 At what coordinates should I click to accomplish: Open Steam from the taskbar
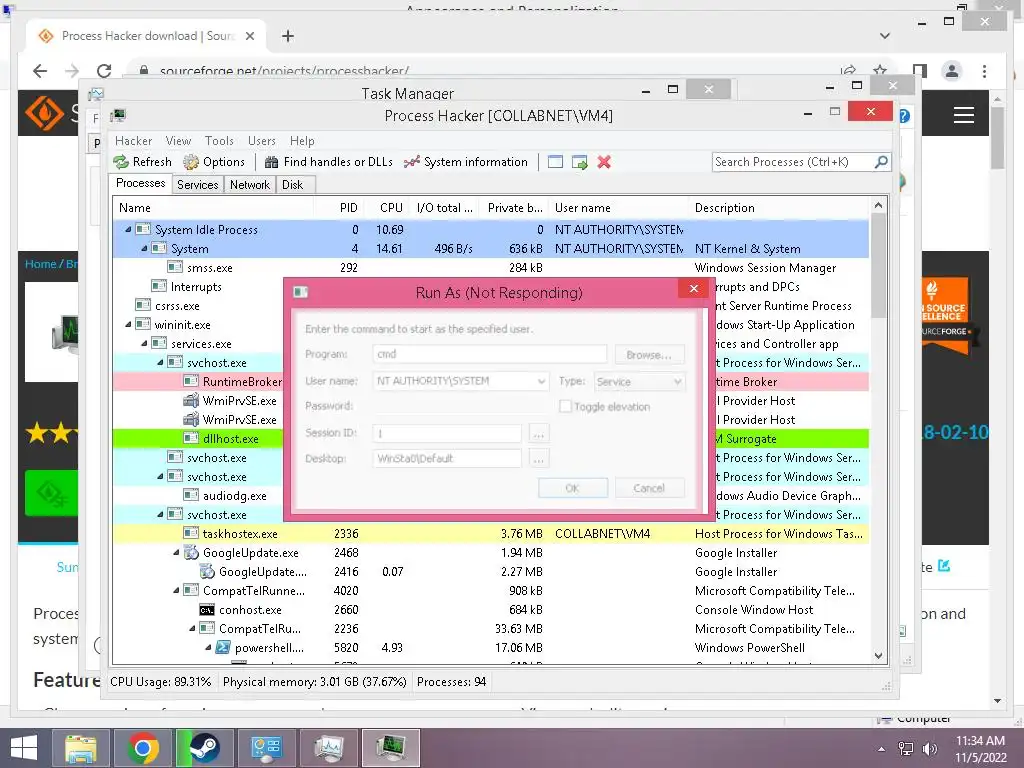pyautogui.click(x=204, y=748)
